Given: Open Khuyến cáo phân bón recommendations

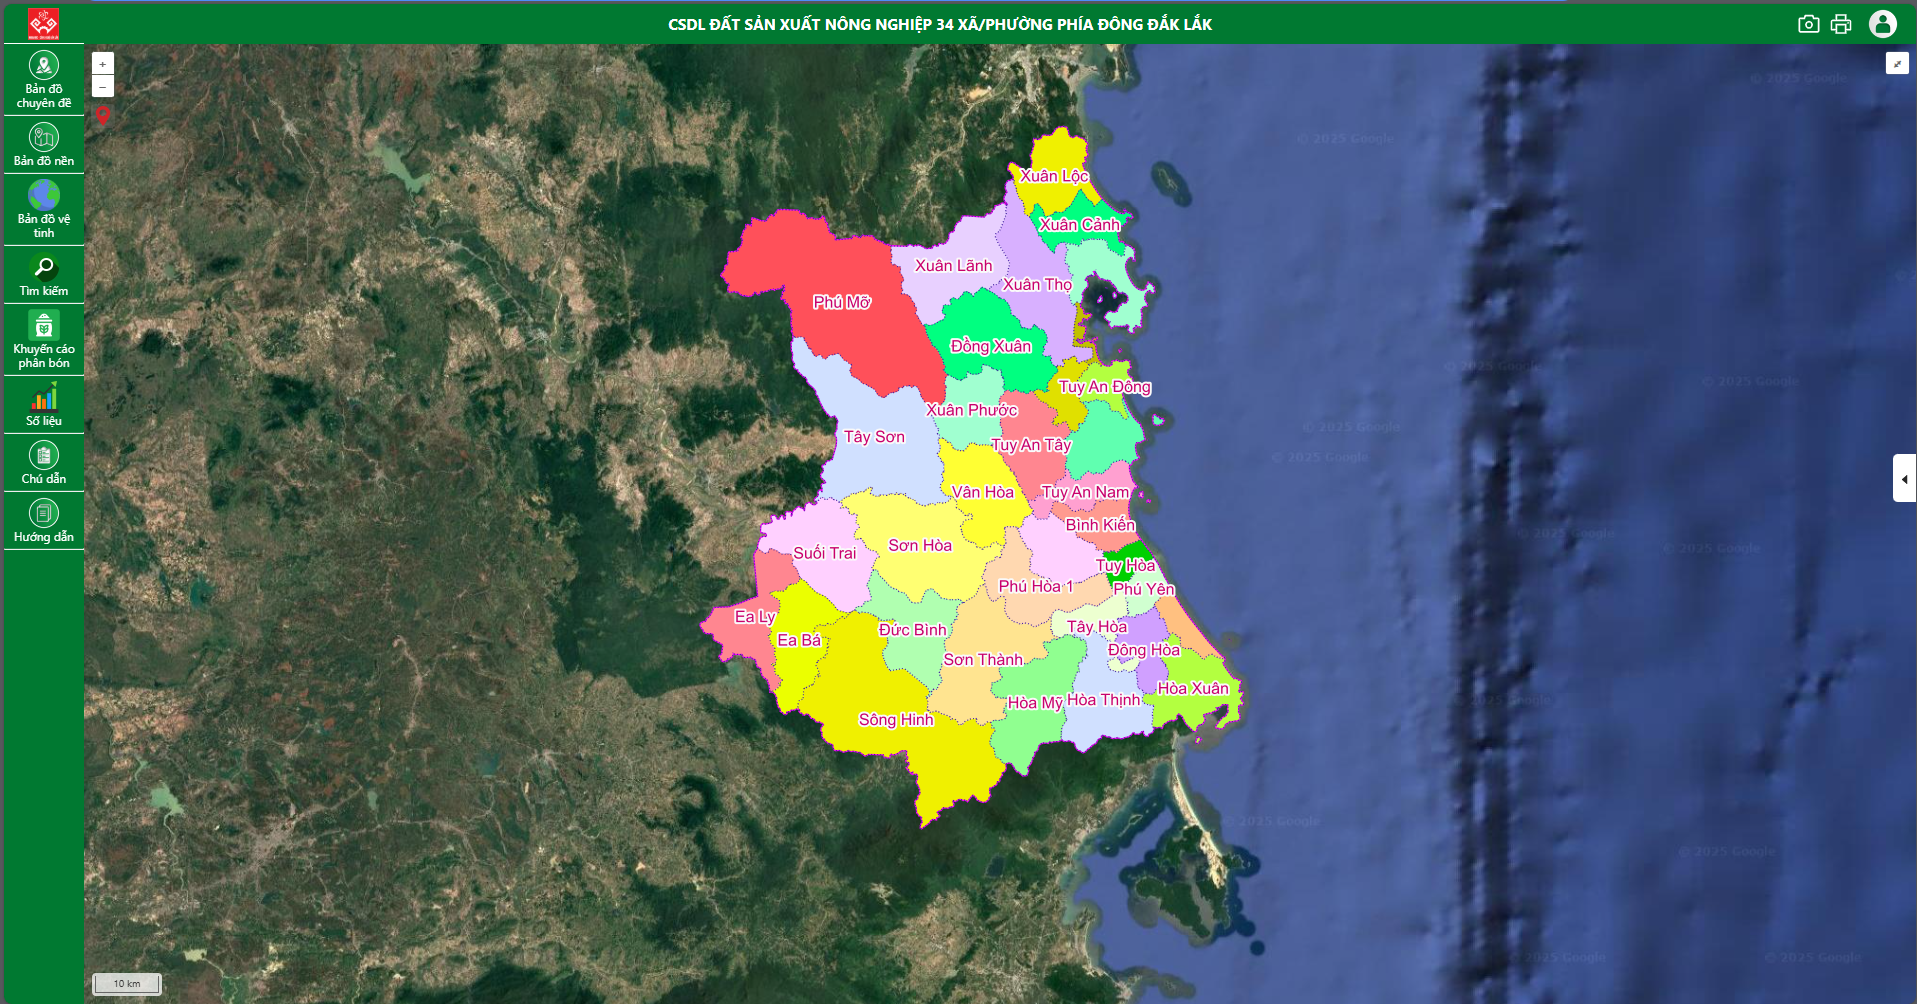Looking at the screenshot, I should 43,339.
